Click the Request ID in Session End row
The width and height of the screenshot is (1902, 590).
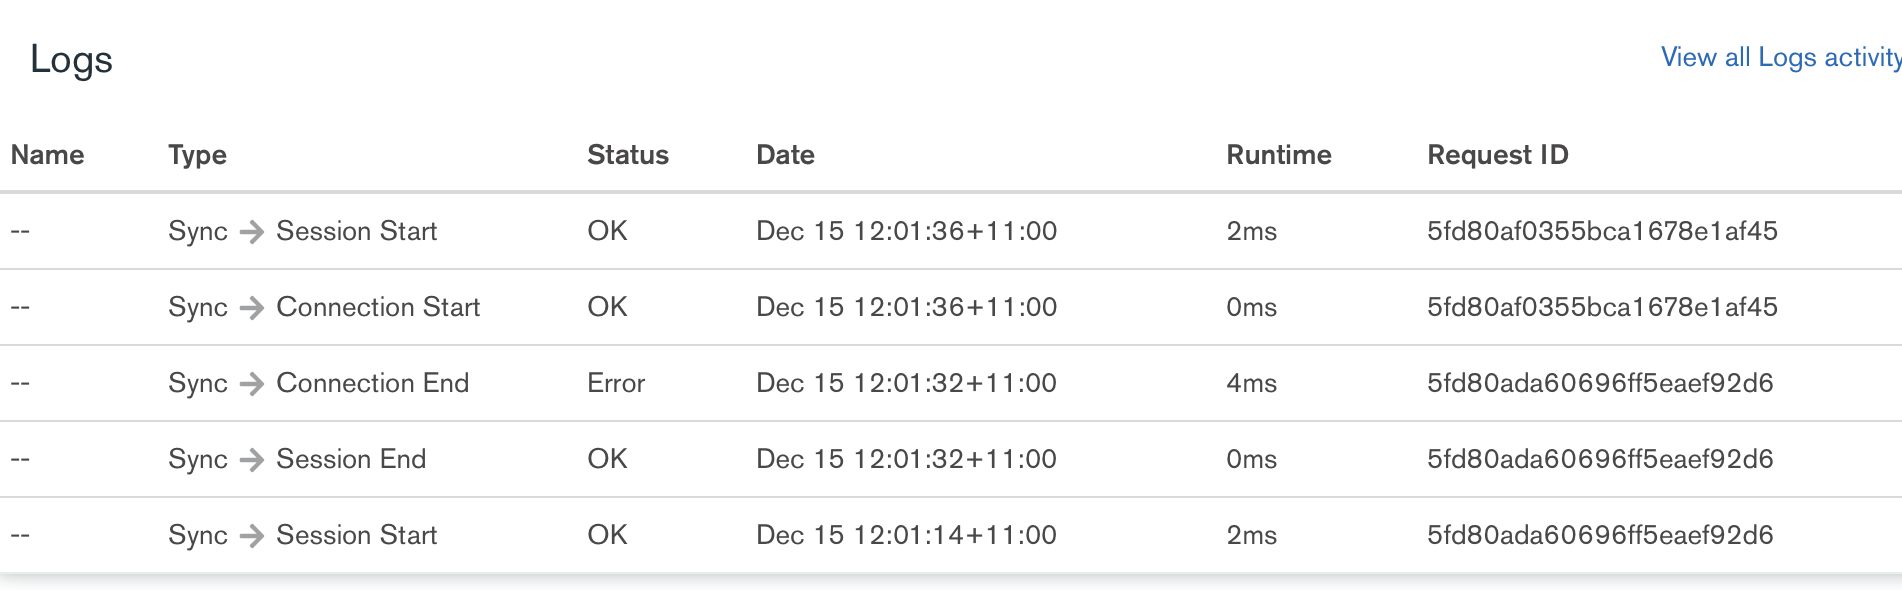1600,459
